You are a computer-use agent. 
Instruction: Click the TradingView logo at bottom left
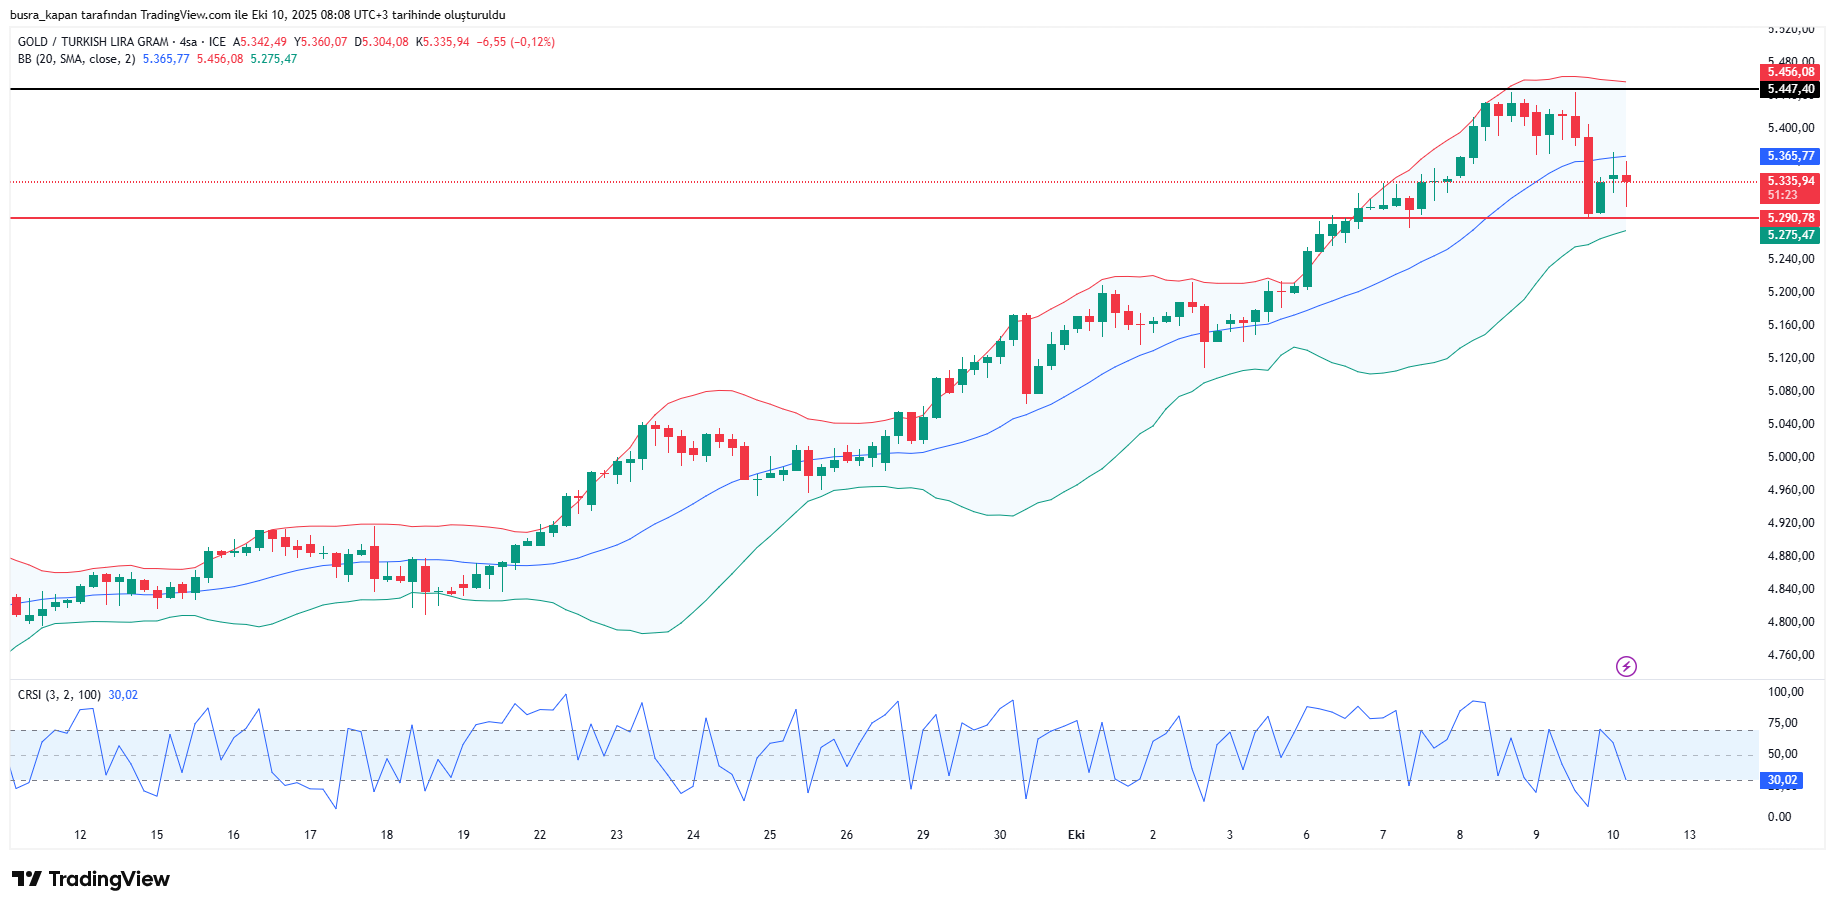[91, 879]
